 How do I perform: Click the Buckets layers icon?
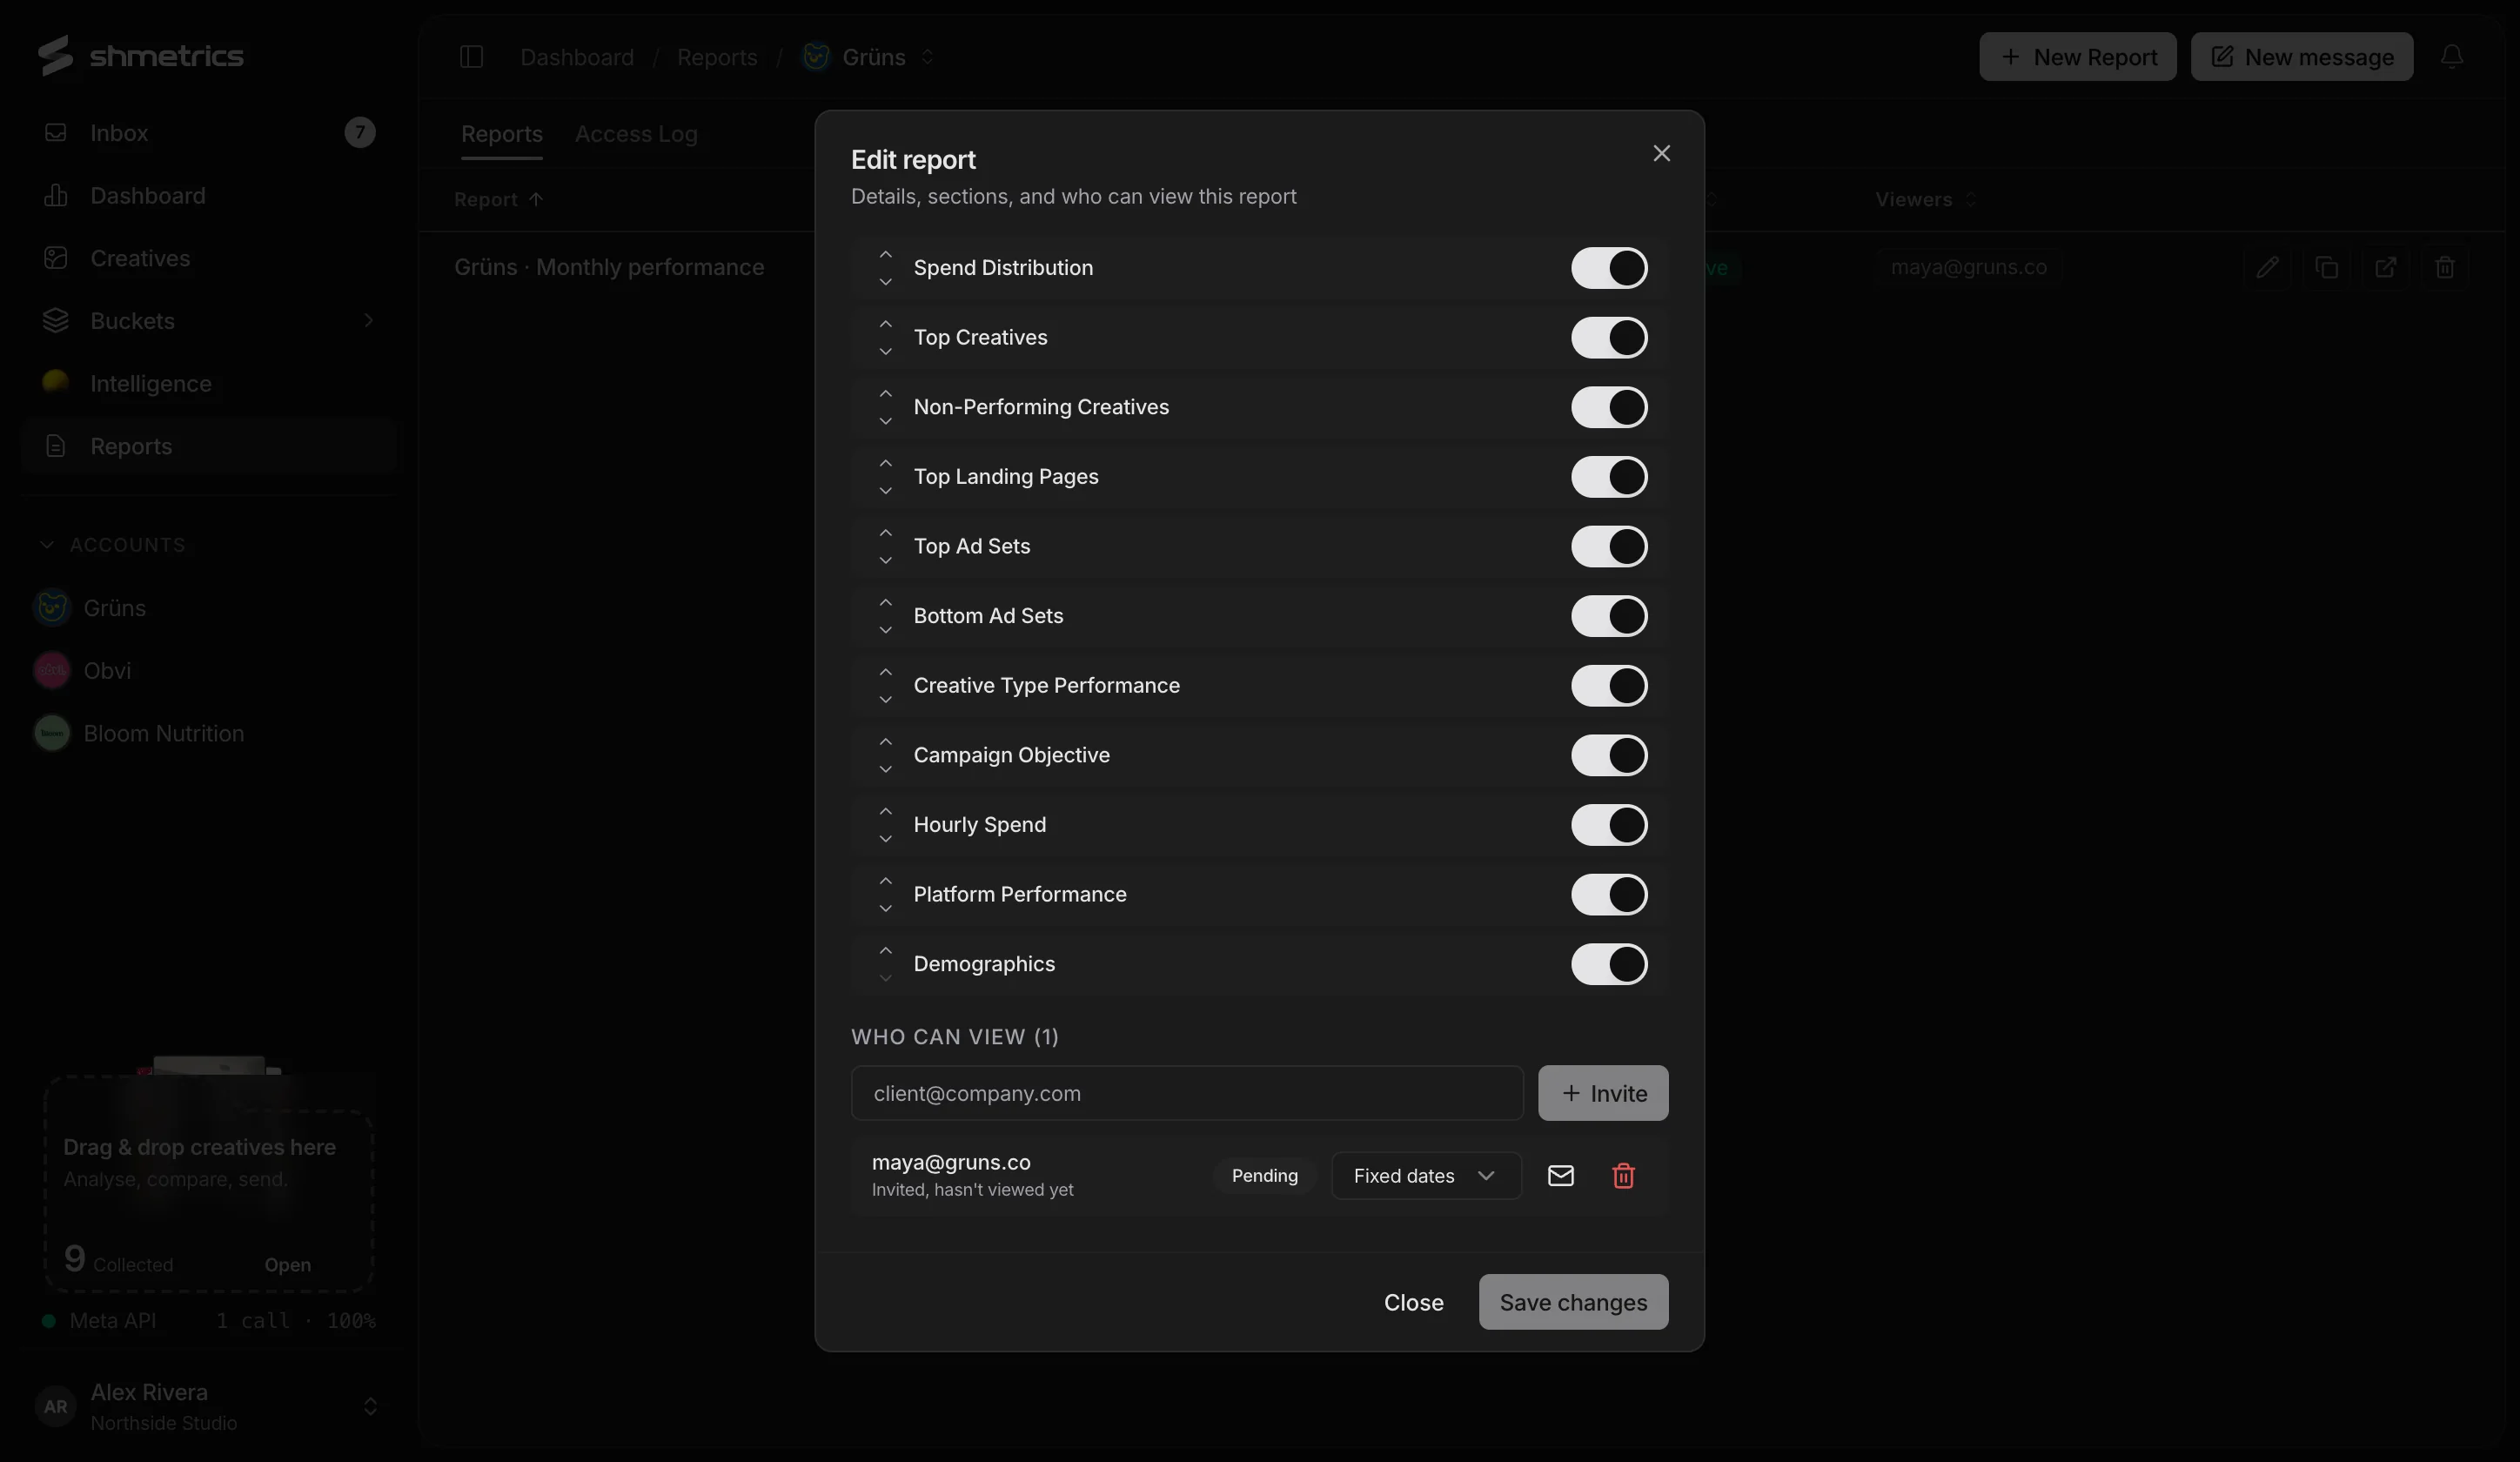pos(56,321)
